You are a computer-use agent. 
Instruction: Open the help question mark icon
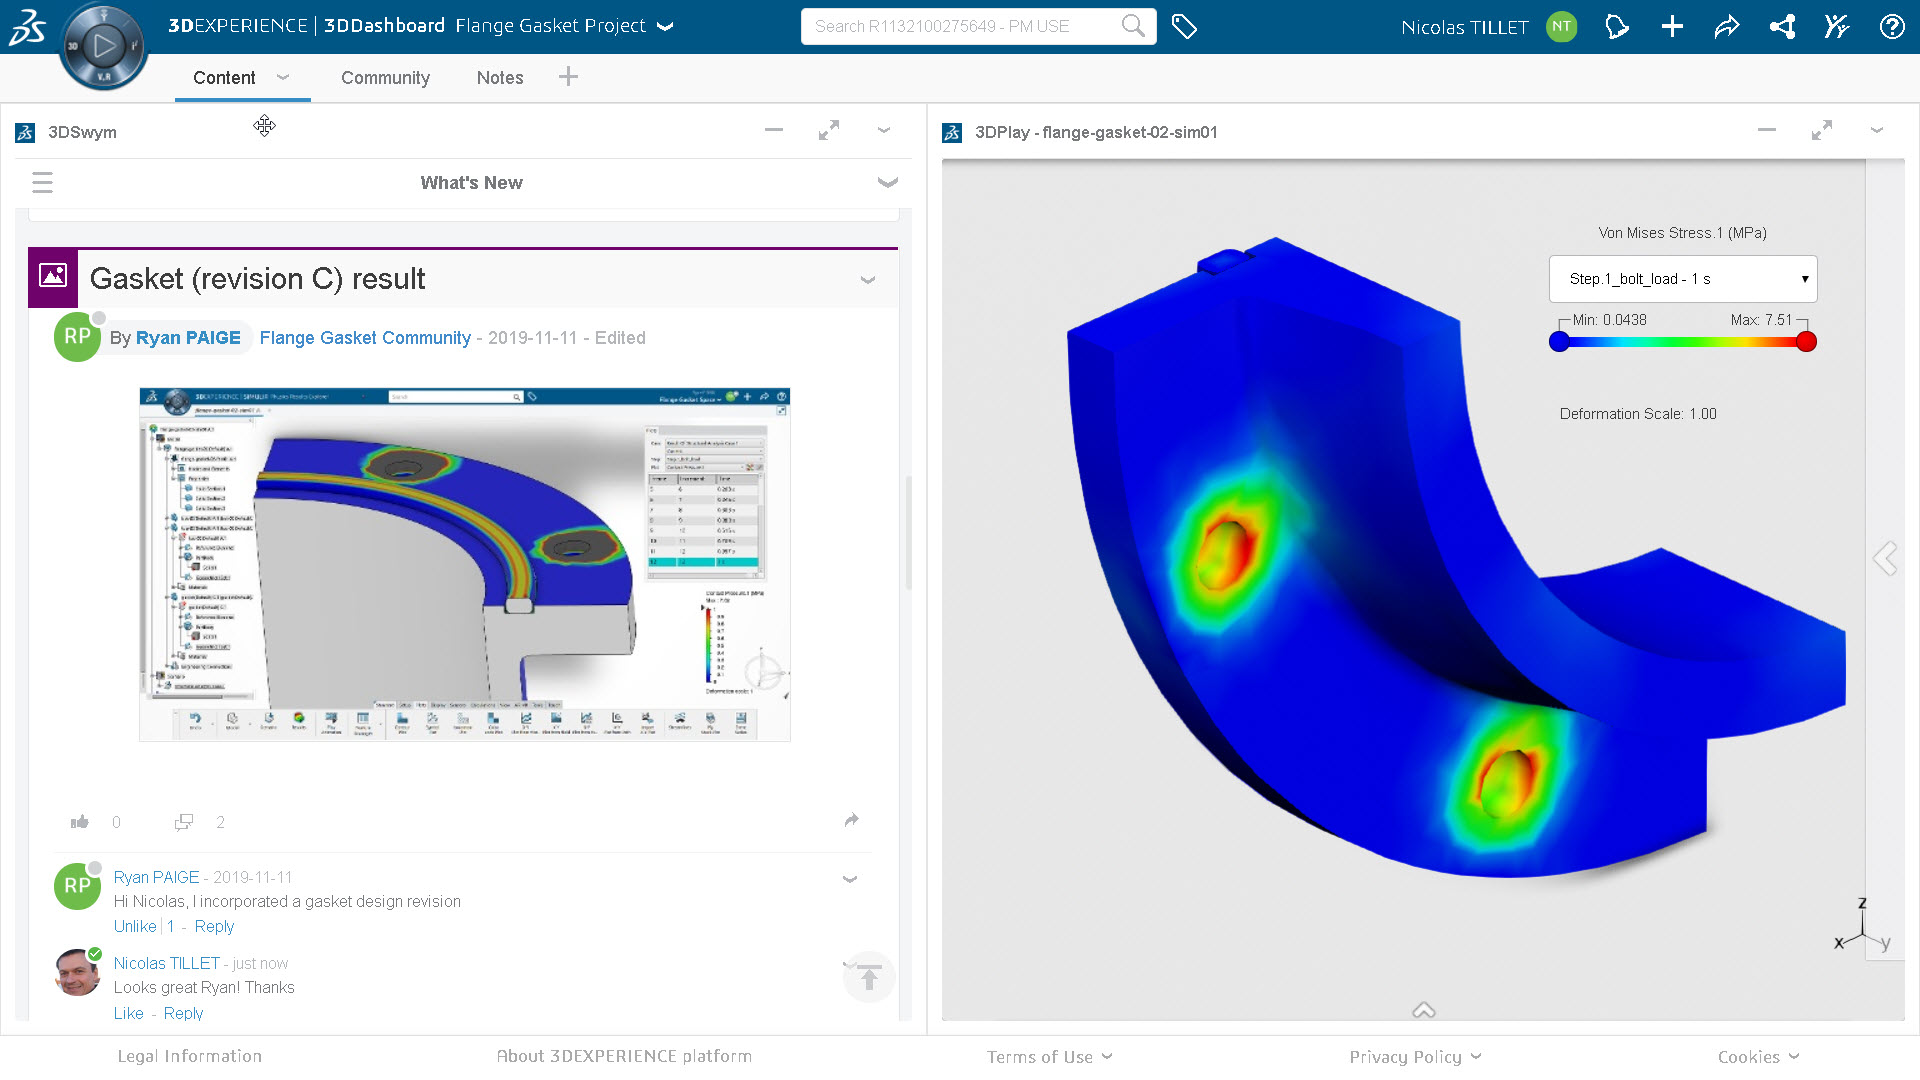coord(1892,27)
